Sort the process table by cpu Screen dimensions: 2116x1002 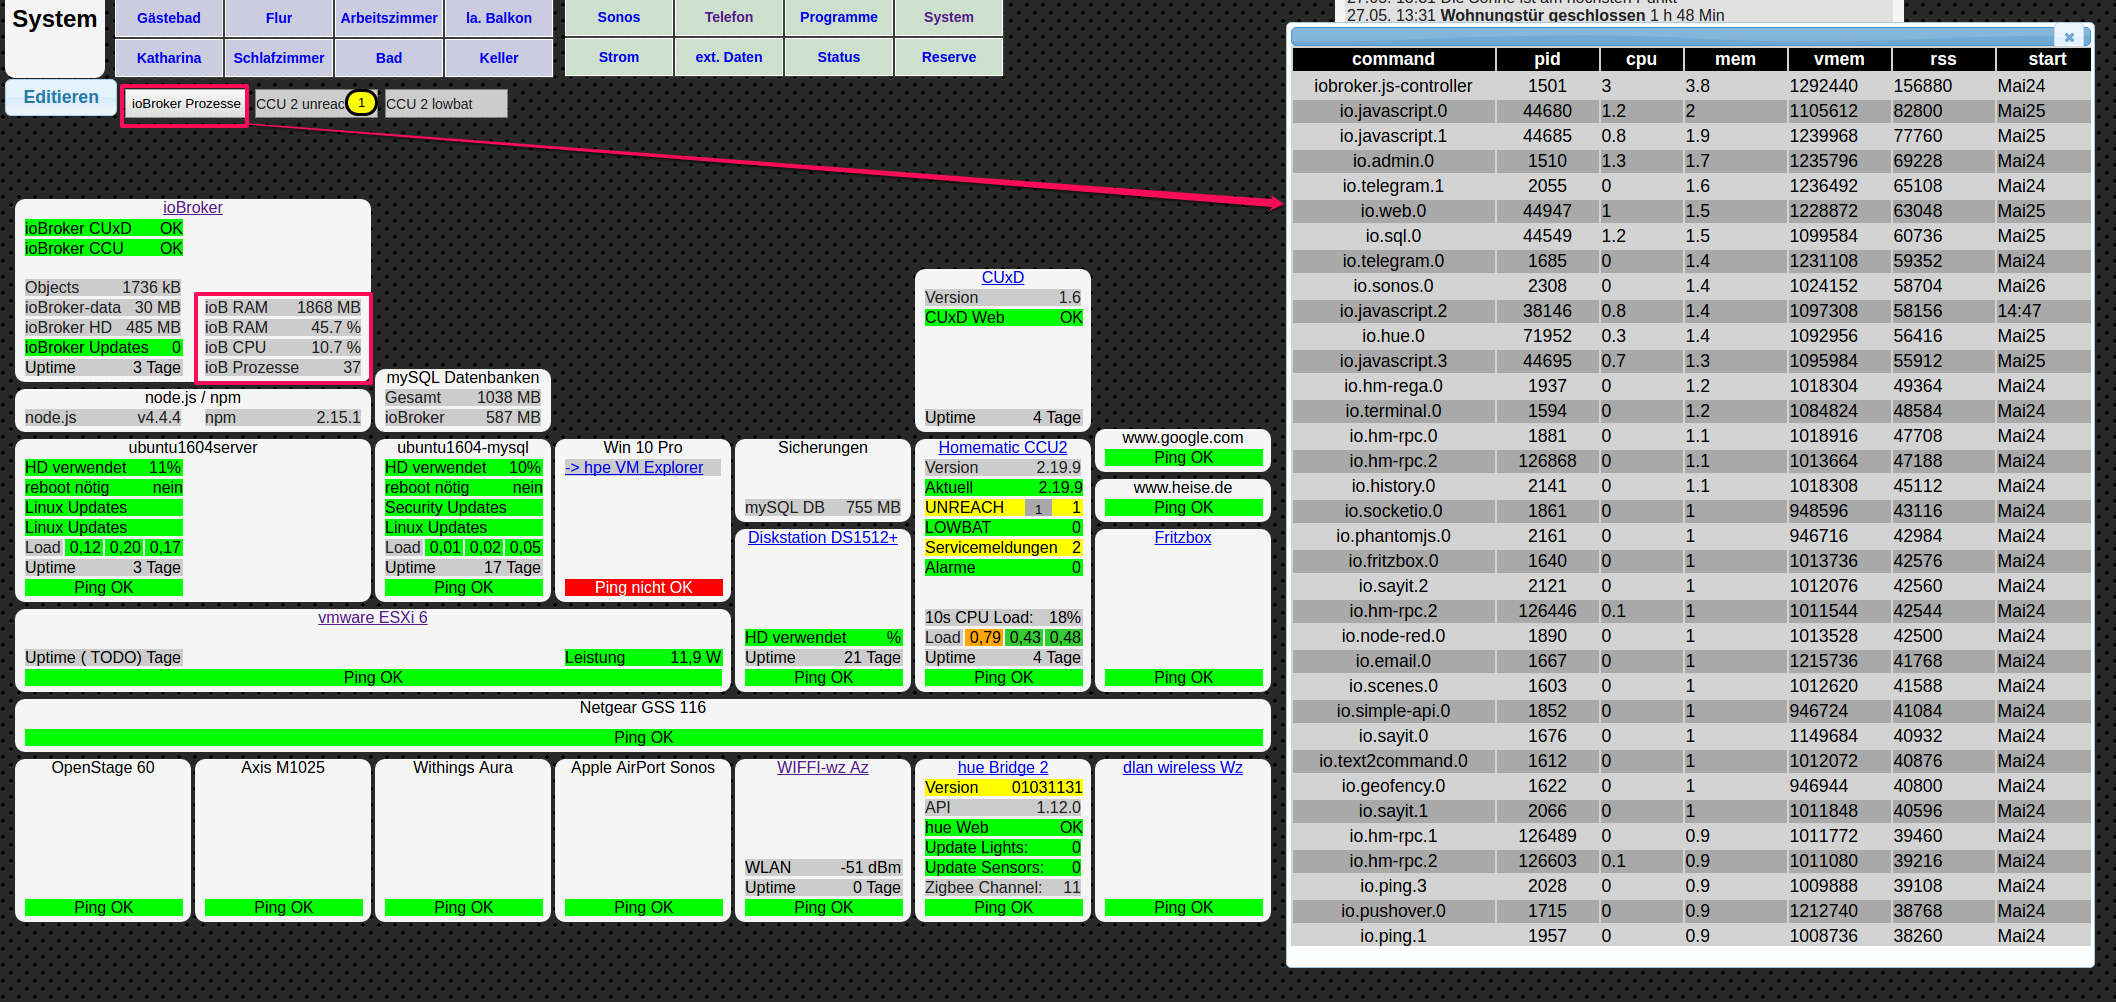(x=1641, y=59)
